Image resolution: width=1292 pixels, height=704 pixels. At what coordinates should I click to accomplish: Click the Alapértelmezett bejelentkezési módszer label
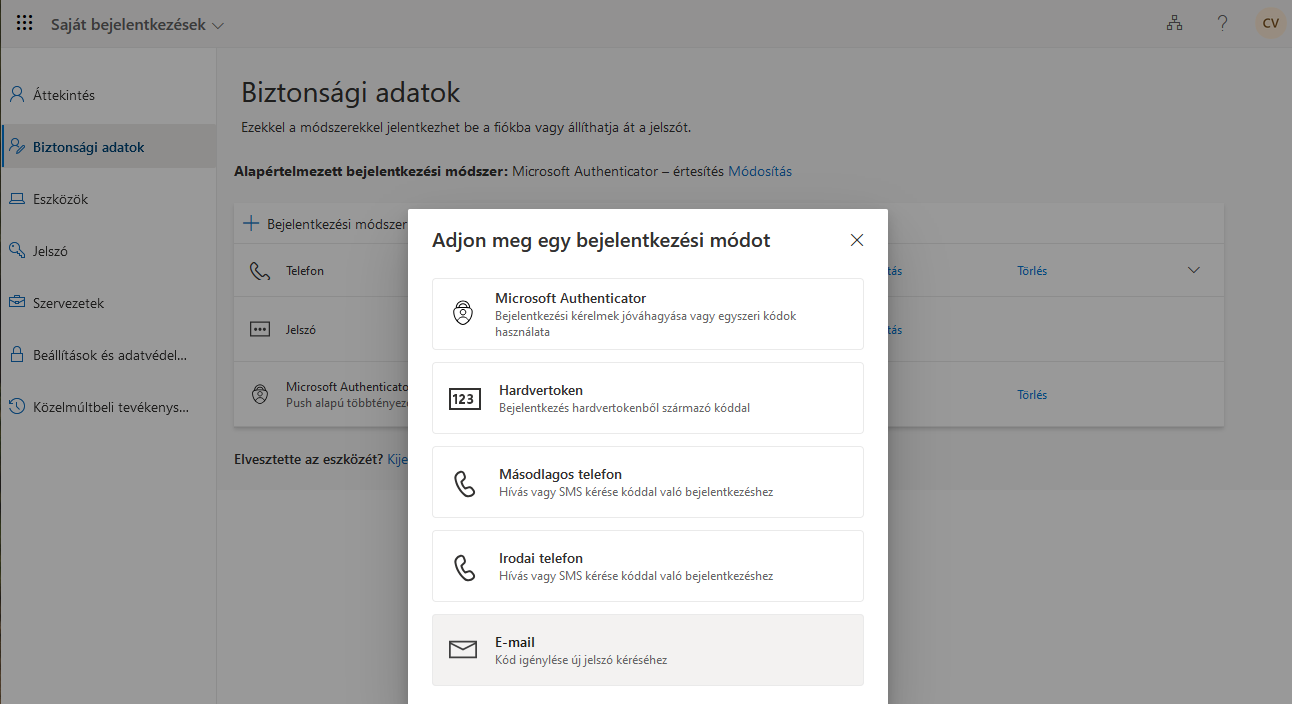pos(371,171)
